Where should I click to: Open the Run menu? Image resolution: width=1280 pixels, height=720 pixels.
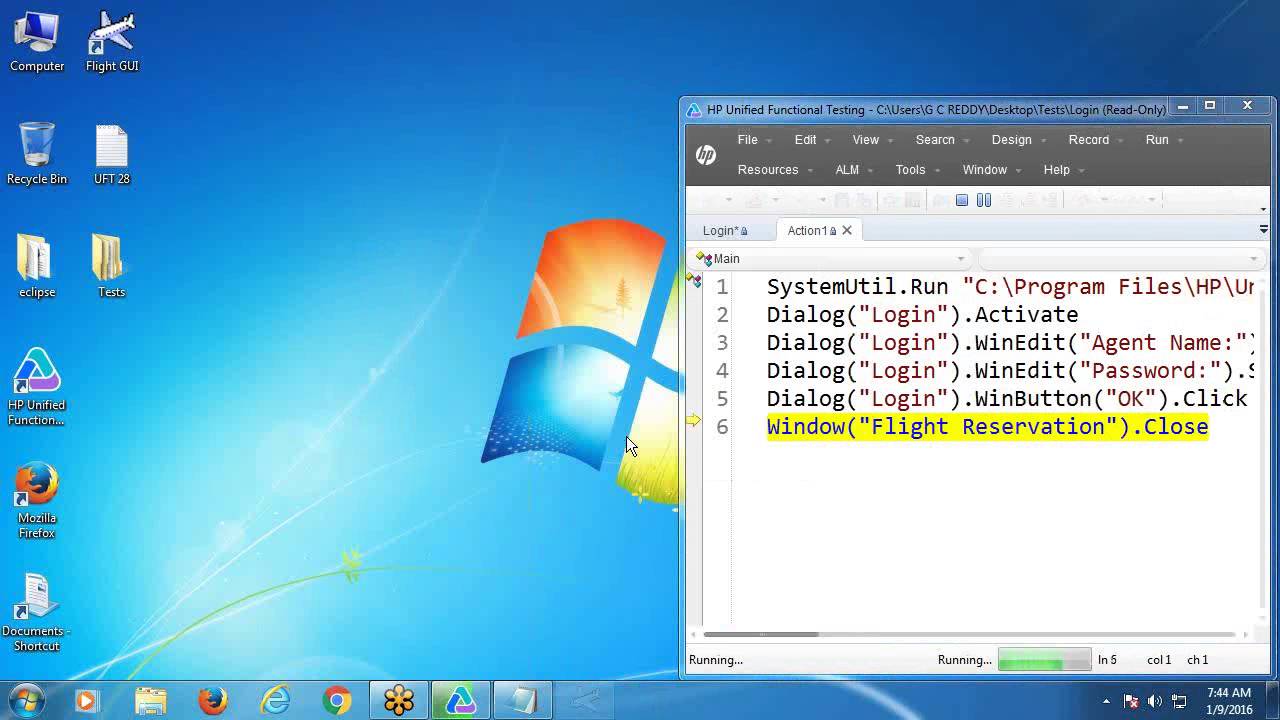[1164, 140]
